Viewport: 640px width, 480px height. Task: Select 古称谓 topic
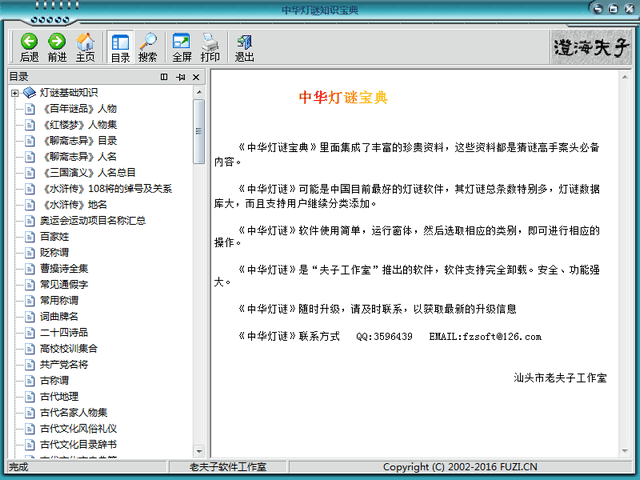54,380
